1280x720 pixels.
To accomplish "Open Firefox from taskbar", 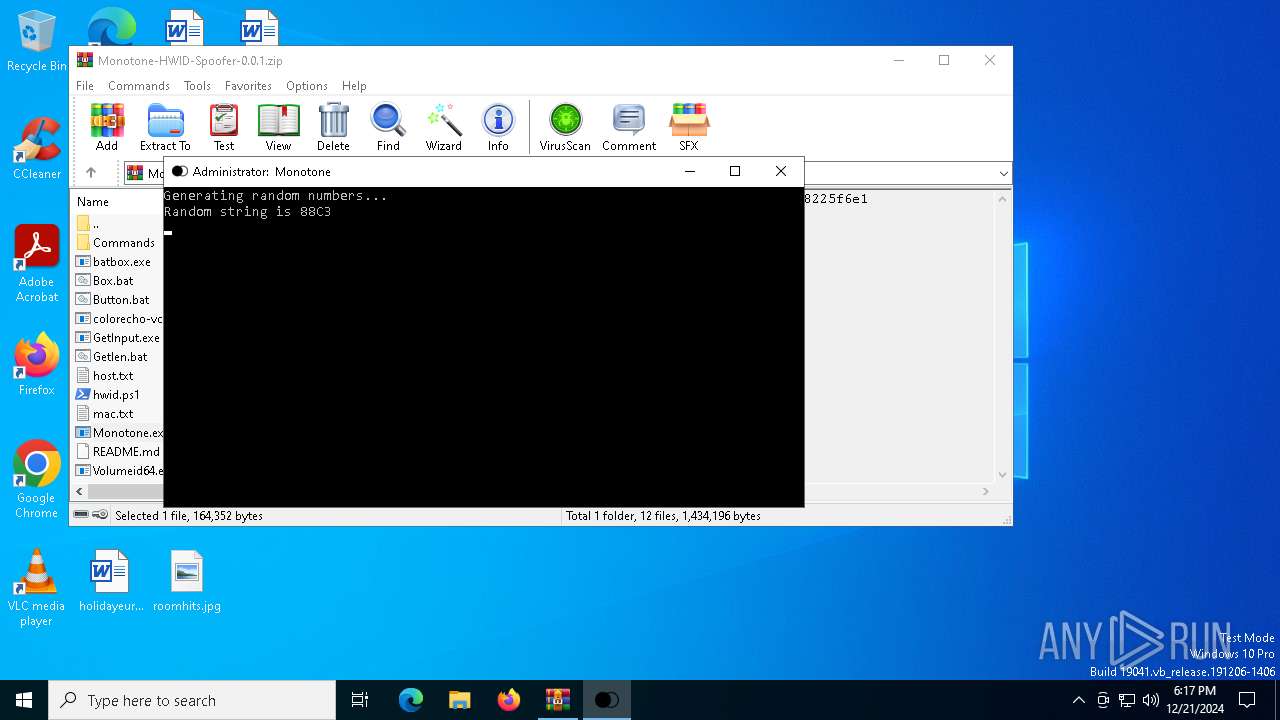I will [509, 700].
